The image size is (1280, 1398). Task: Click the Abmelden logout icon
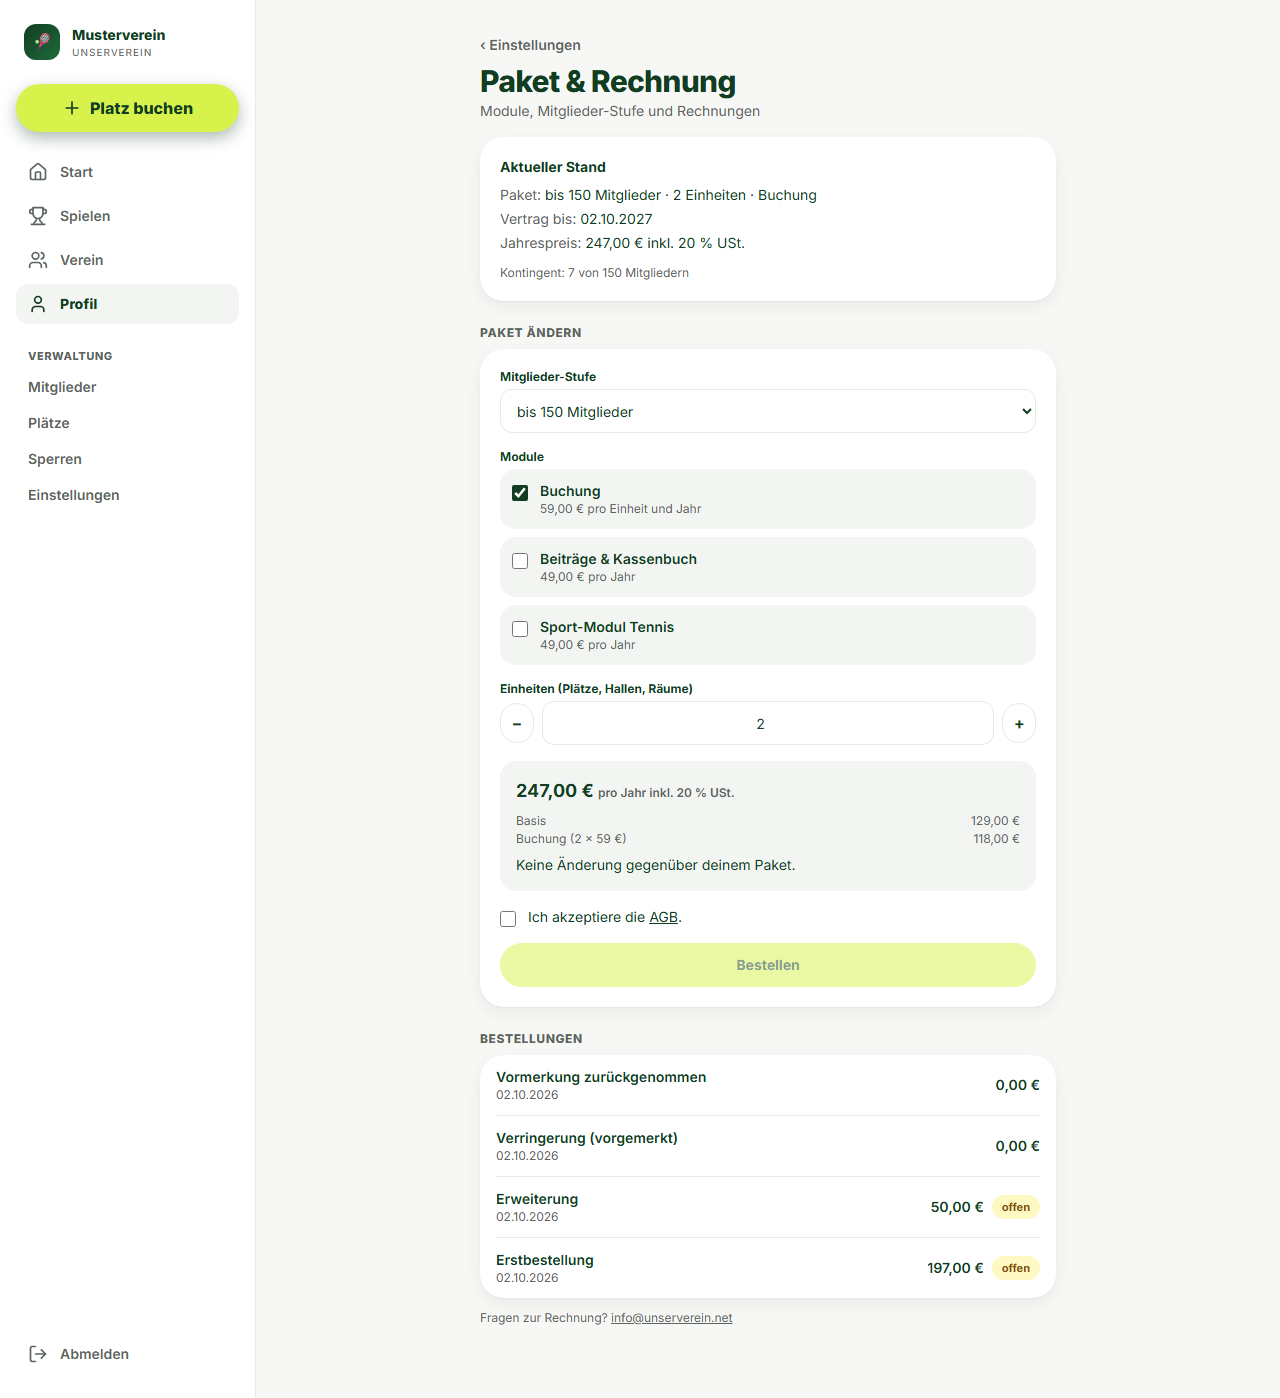(38, 1354)
